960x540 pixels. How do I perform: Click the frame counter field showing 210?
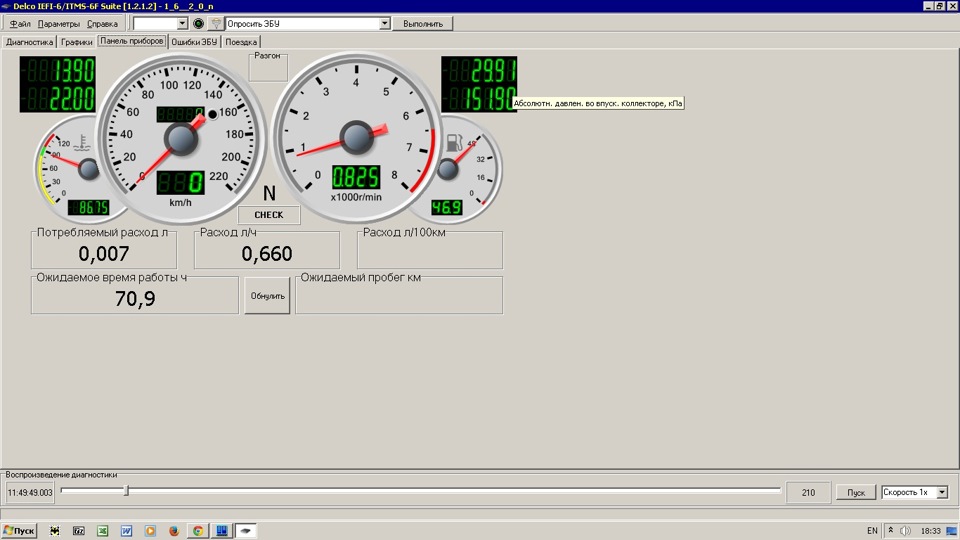(808, 492)
